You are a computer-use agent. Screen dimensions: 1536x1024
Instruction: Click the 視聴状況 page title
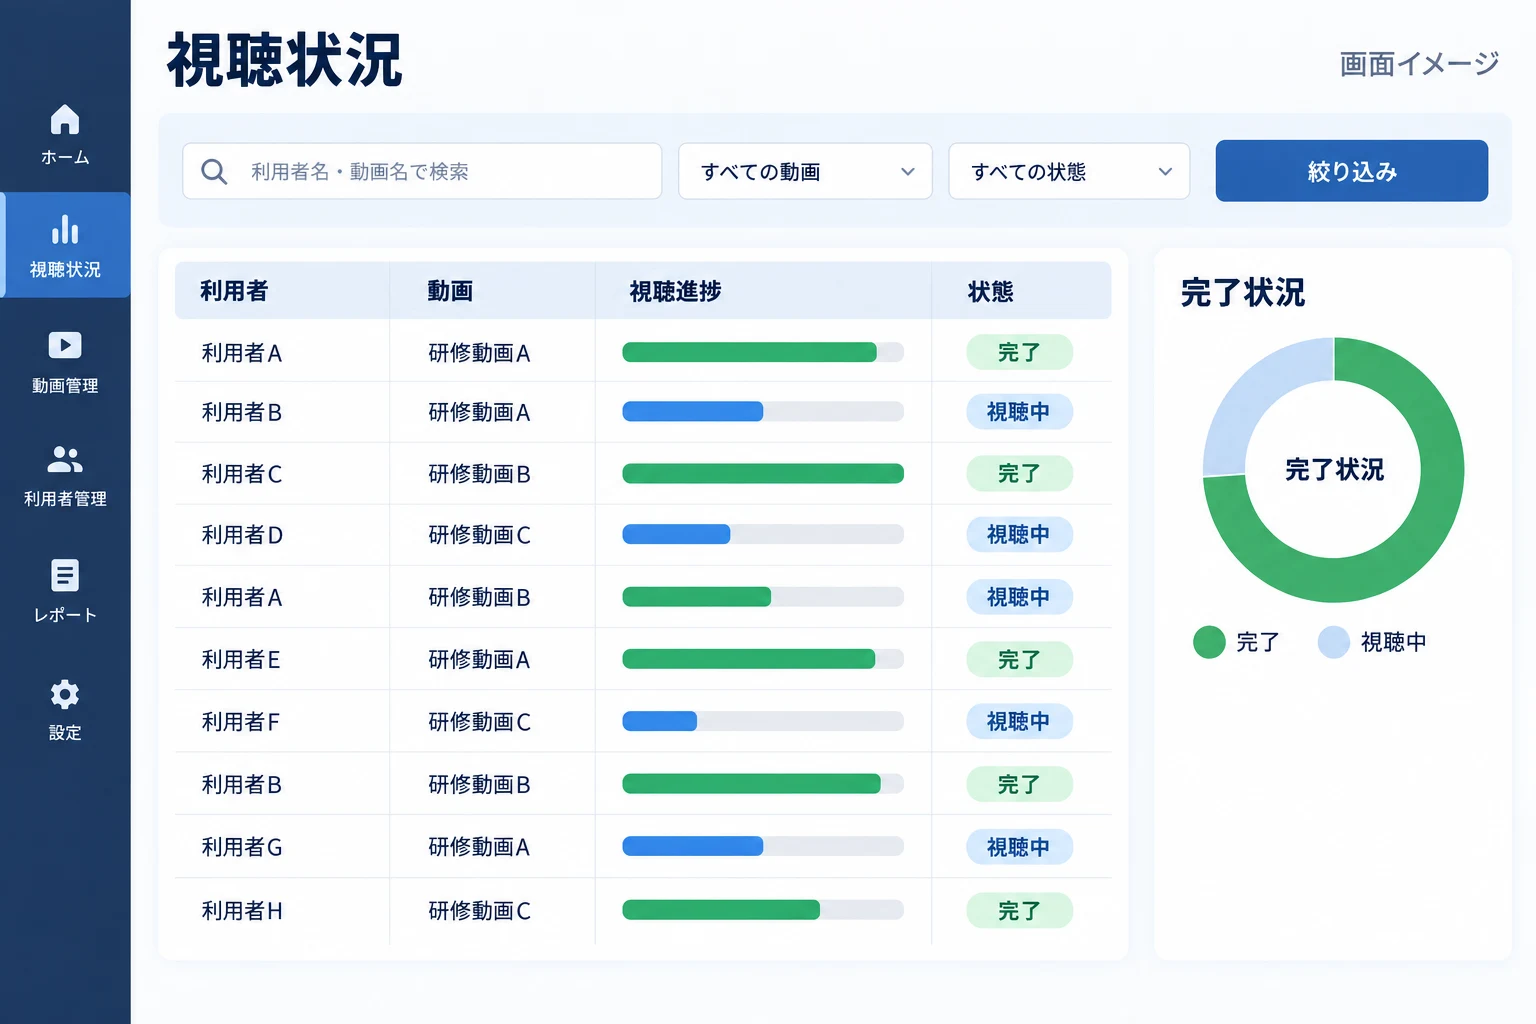[284, 61]
